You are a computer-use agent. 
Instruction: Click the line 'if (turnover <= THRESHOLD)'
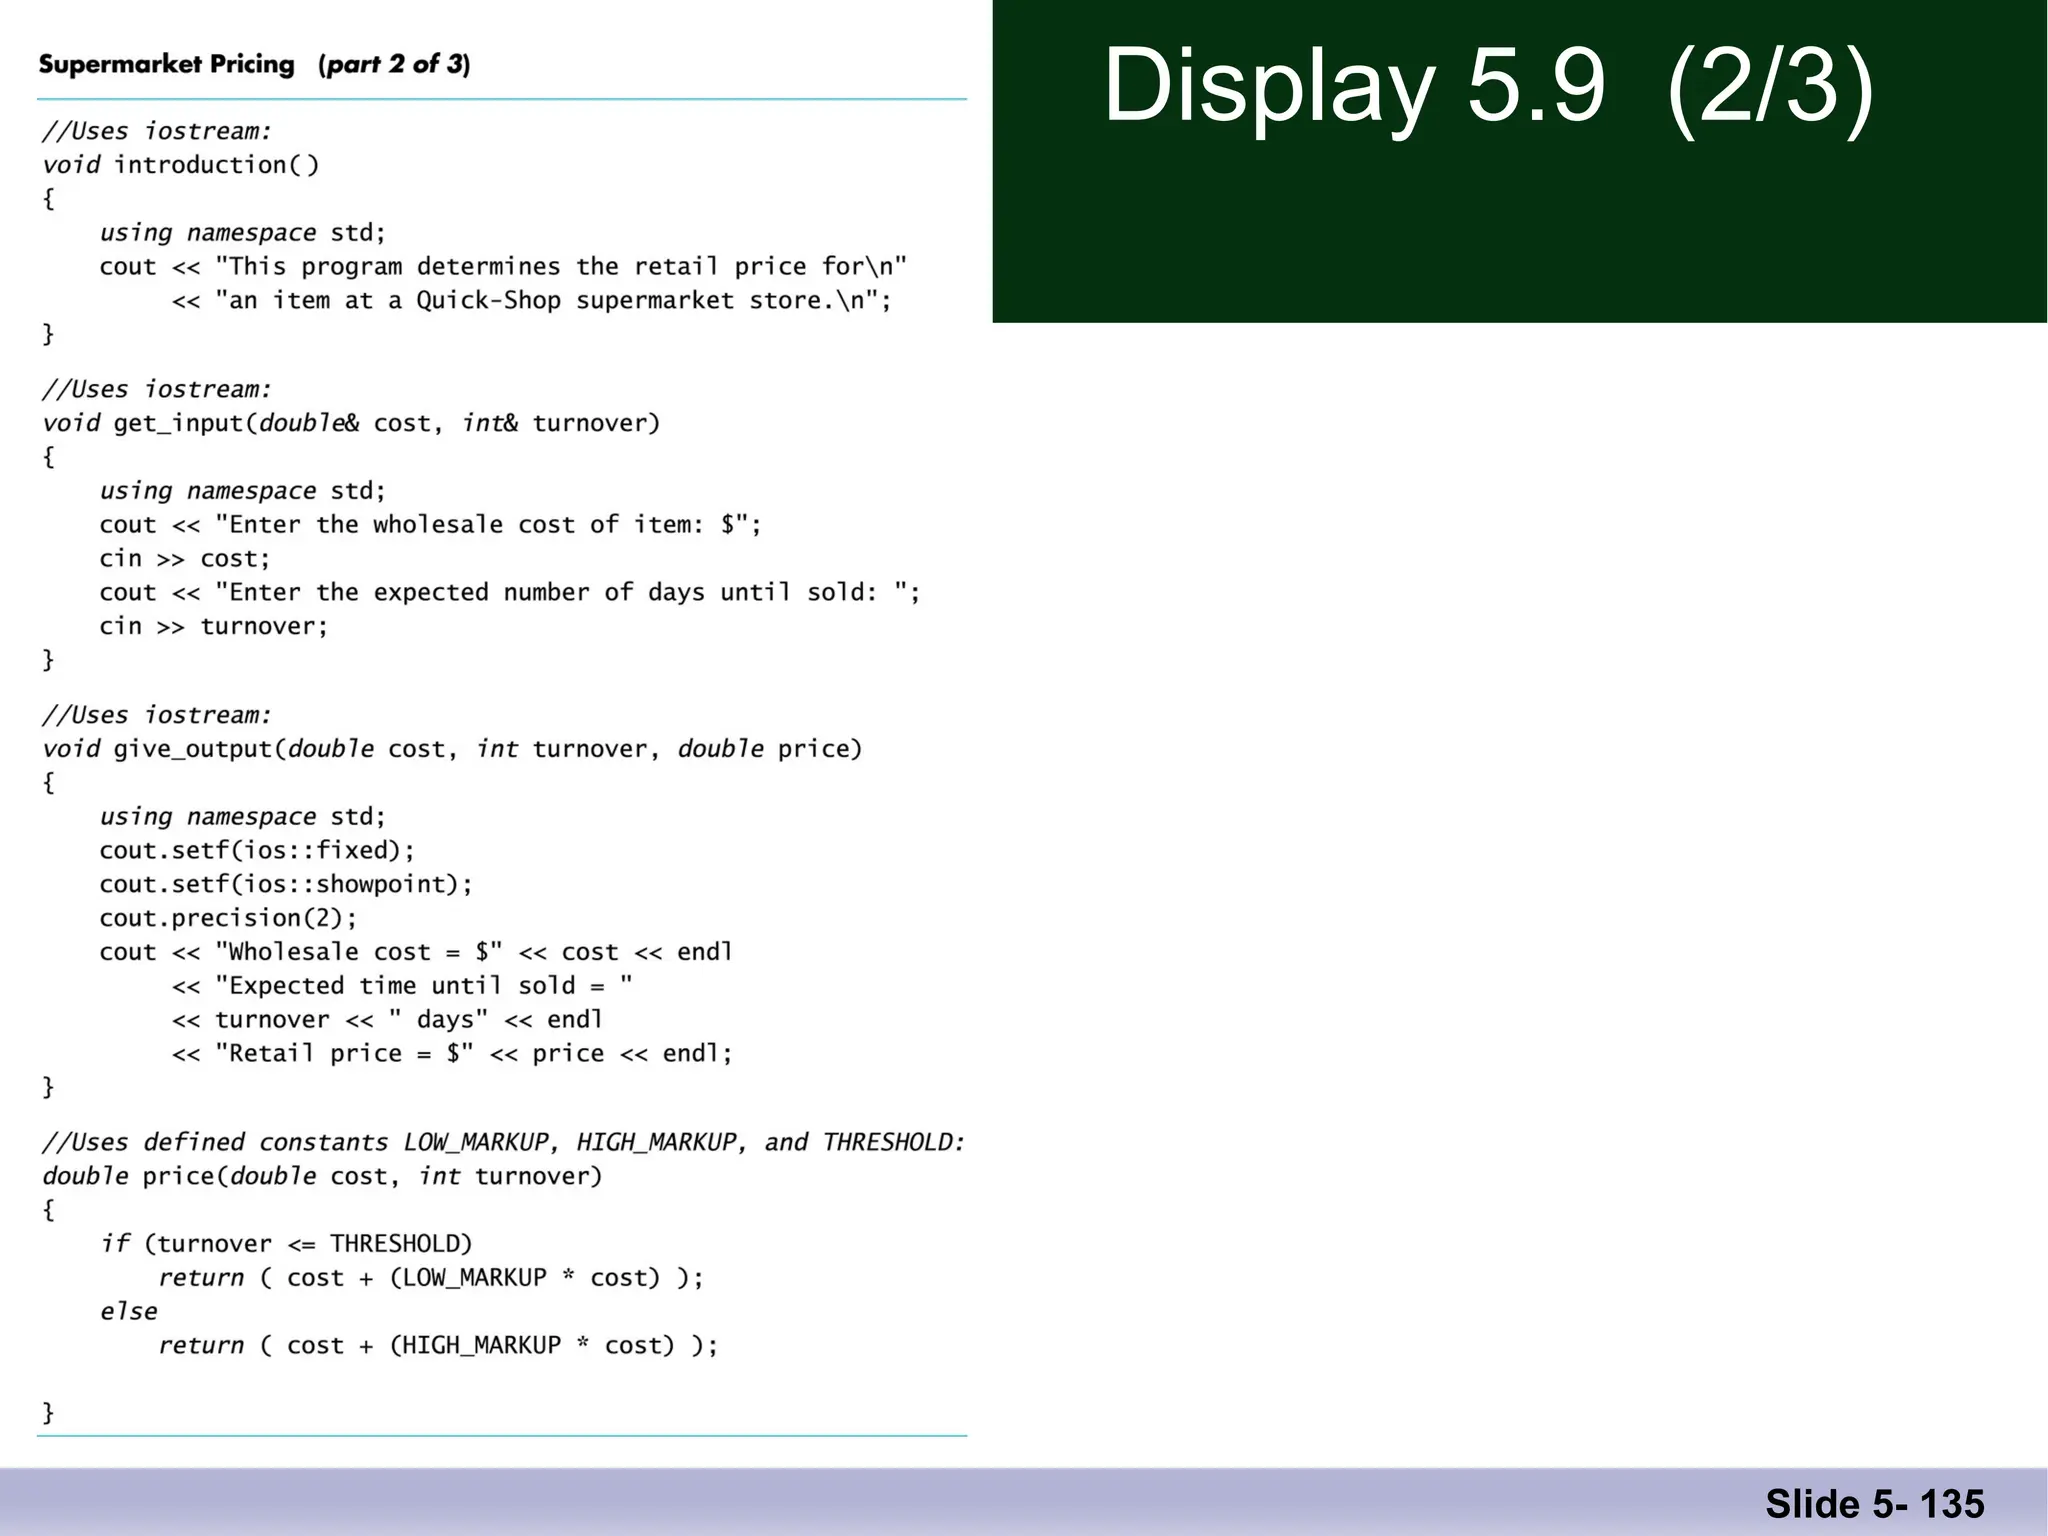click(286, 1245)
